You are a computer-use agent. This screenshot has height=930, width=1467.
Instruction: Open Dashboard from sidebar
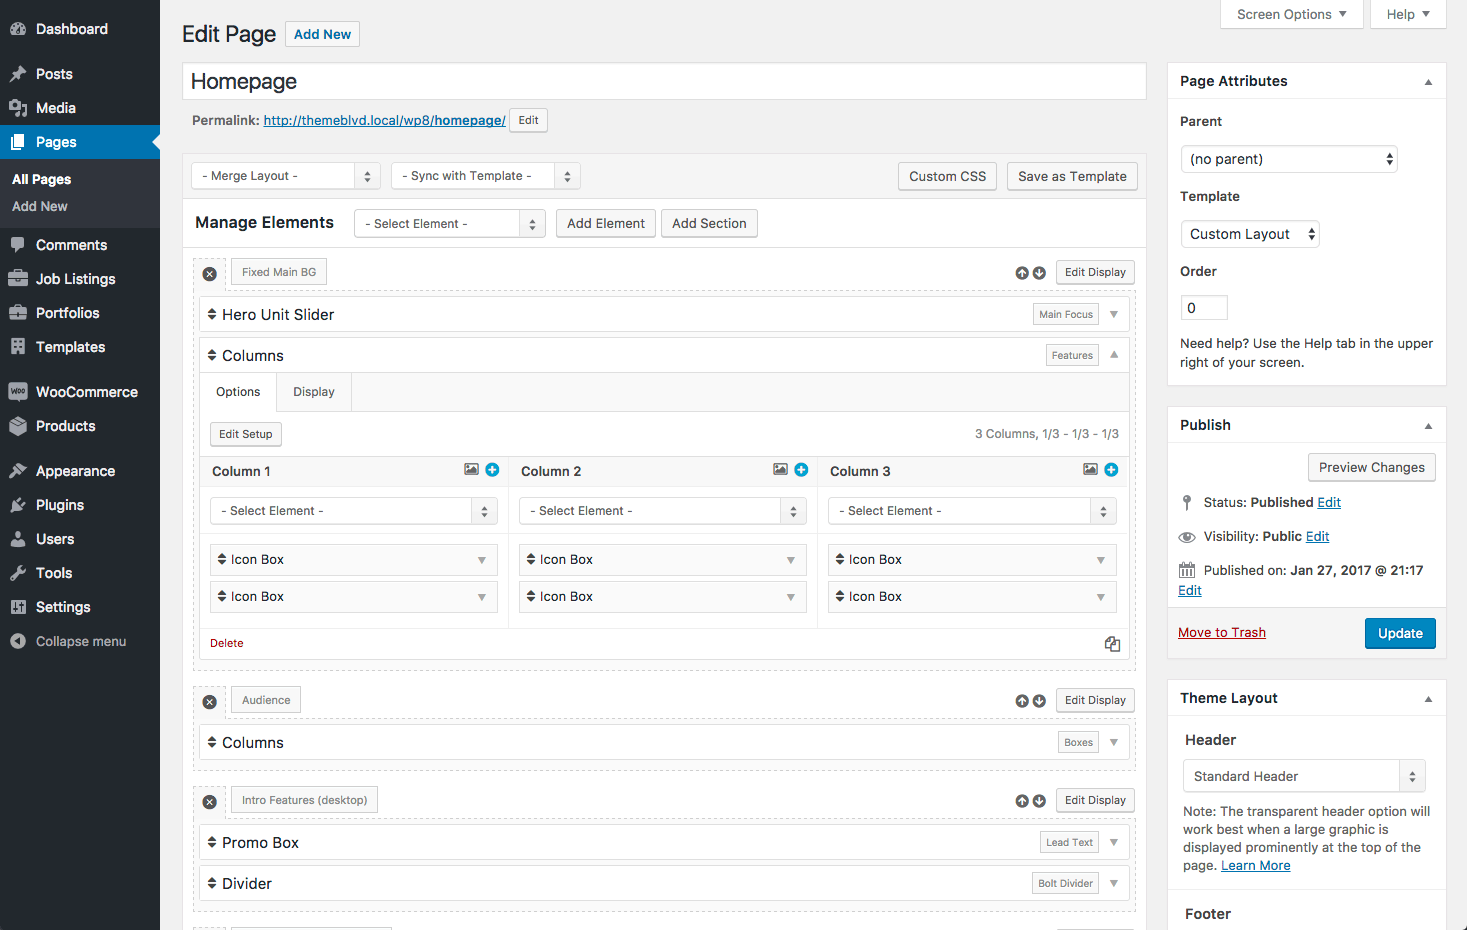pyautogui.click(x=80, y=29)
